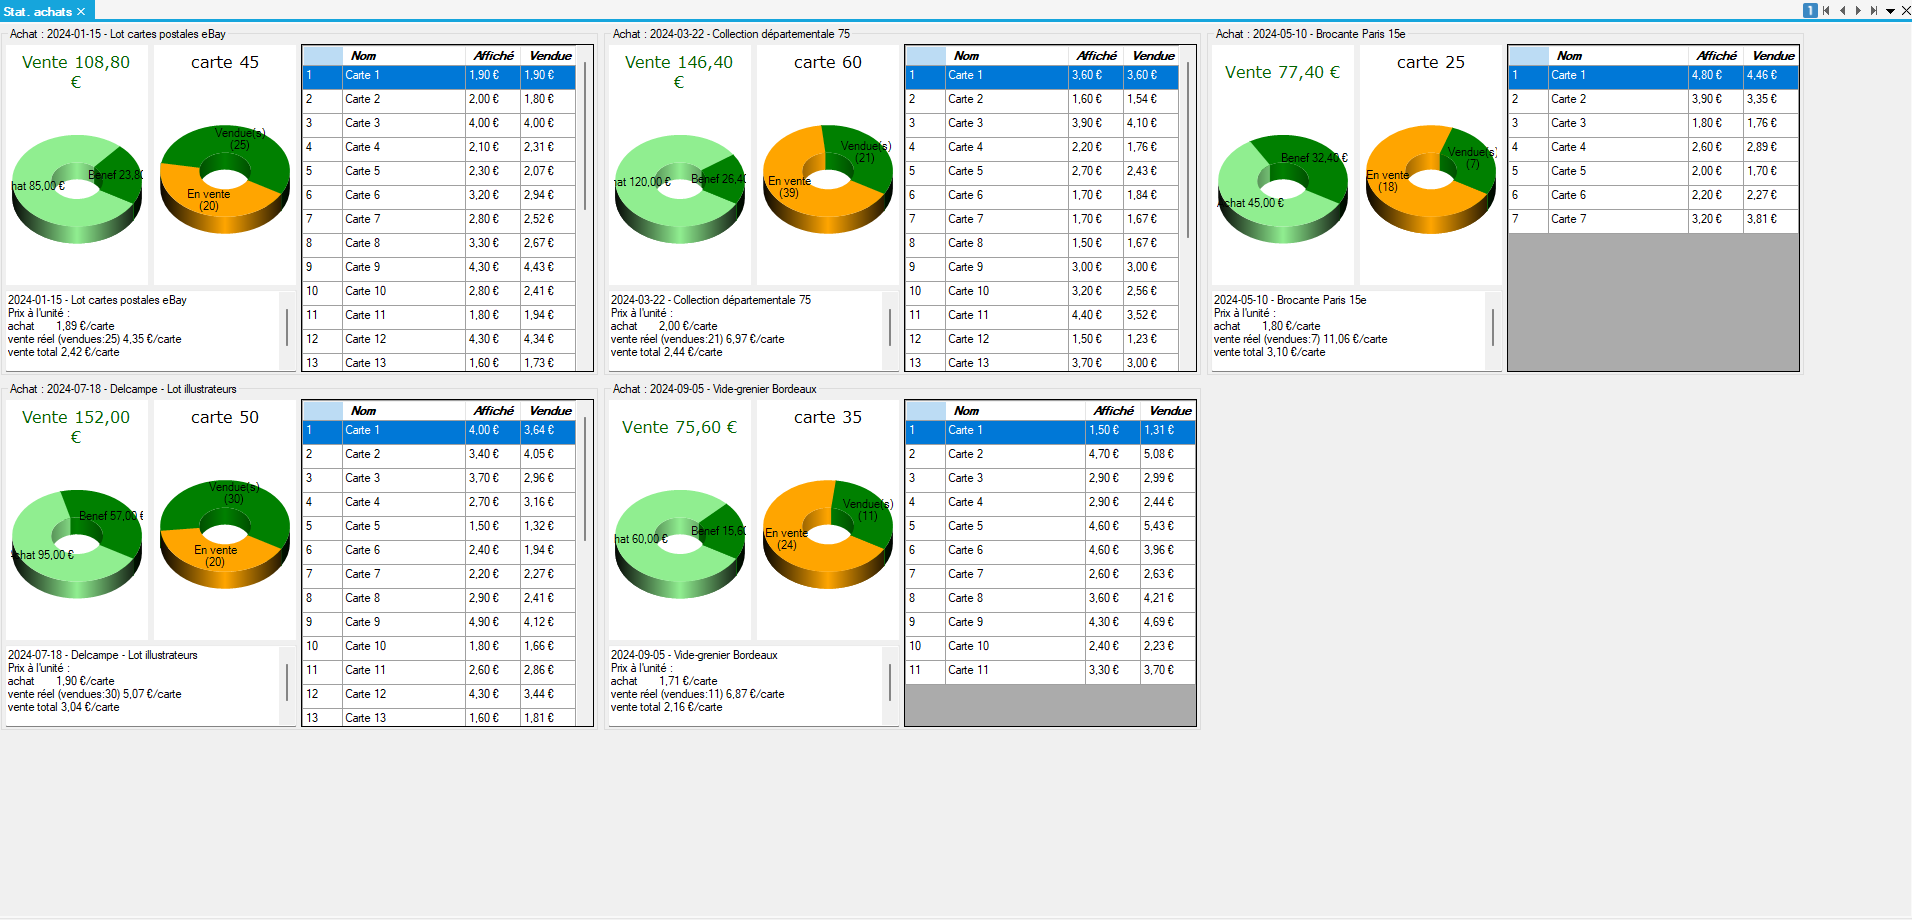
Task: Select page 1 indicator in top bar
Action: [1810, 11]
